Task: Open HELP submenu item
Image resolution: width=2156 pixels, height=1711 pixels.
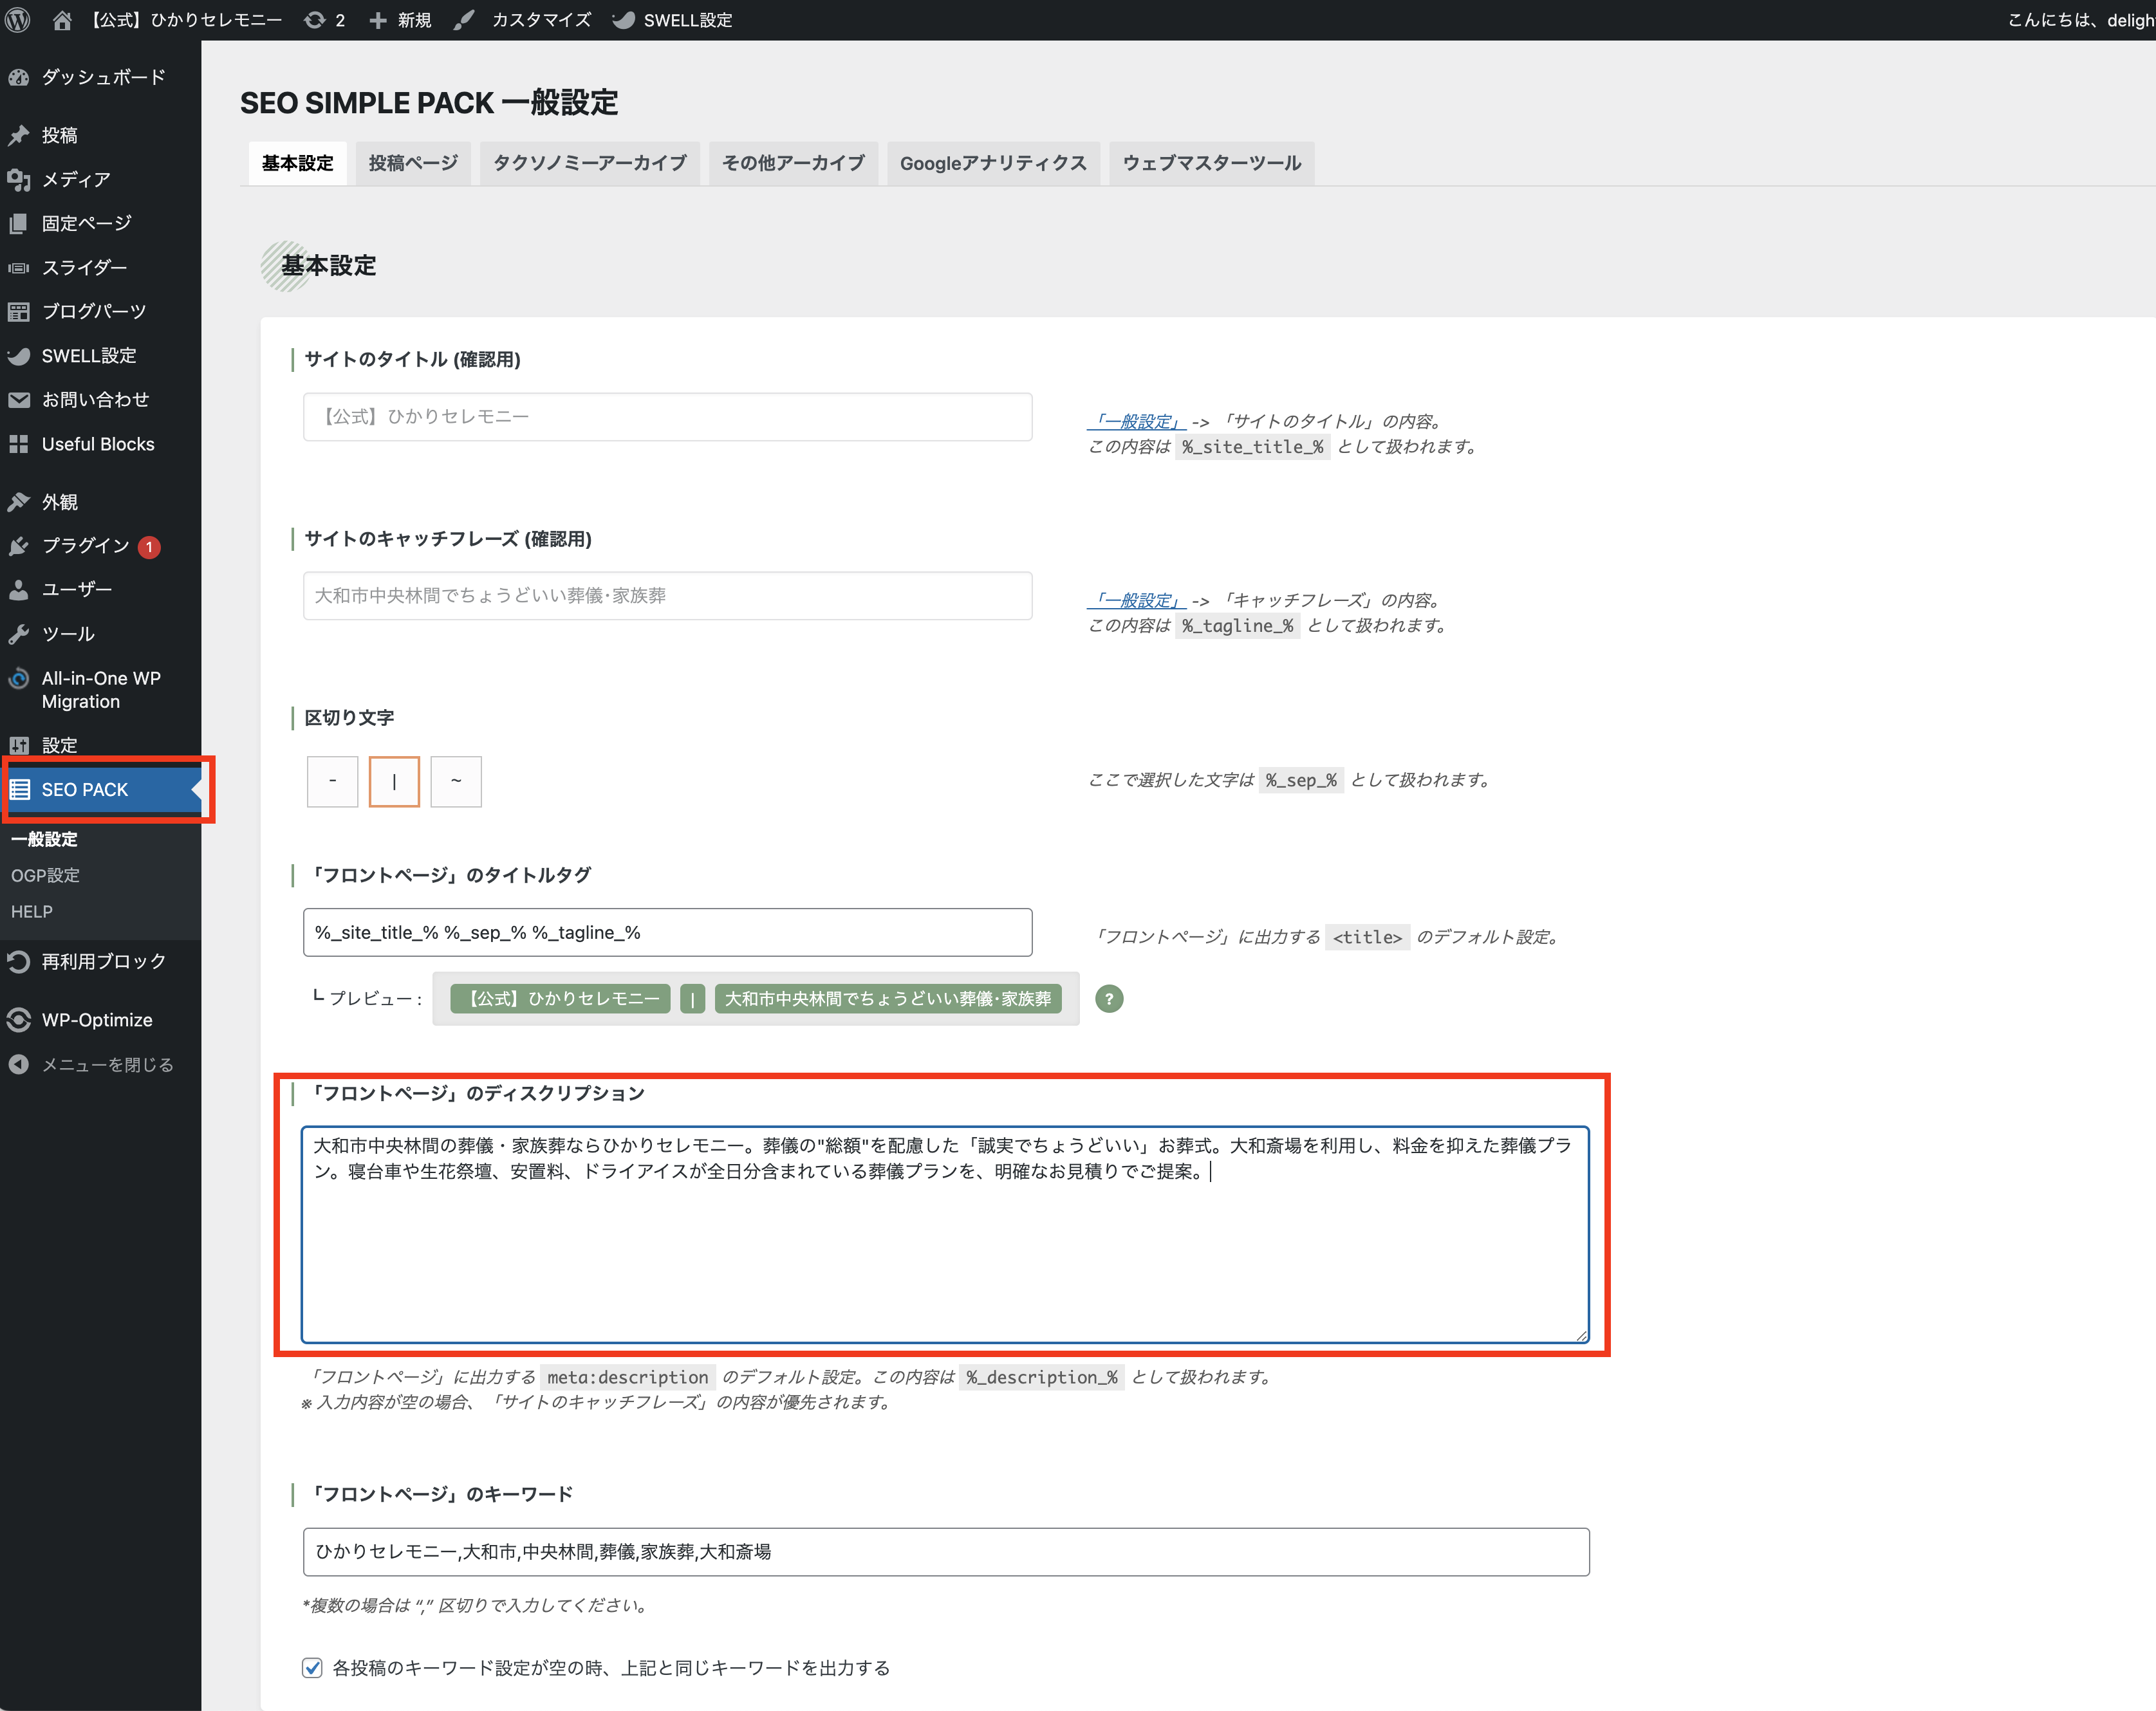Action: 32,911
